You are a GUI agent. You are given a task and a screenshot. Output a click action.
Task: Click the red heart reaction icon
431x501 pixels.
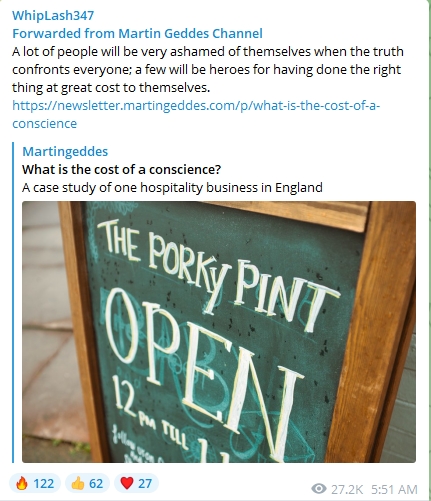[127, 483]
